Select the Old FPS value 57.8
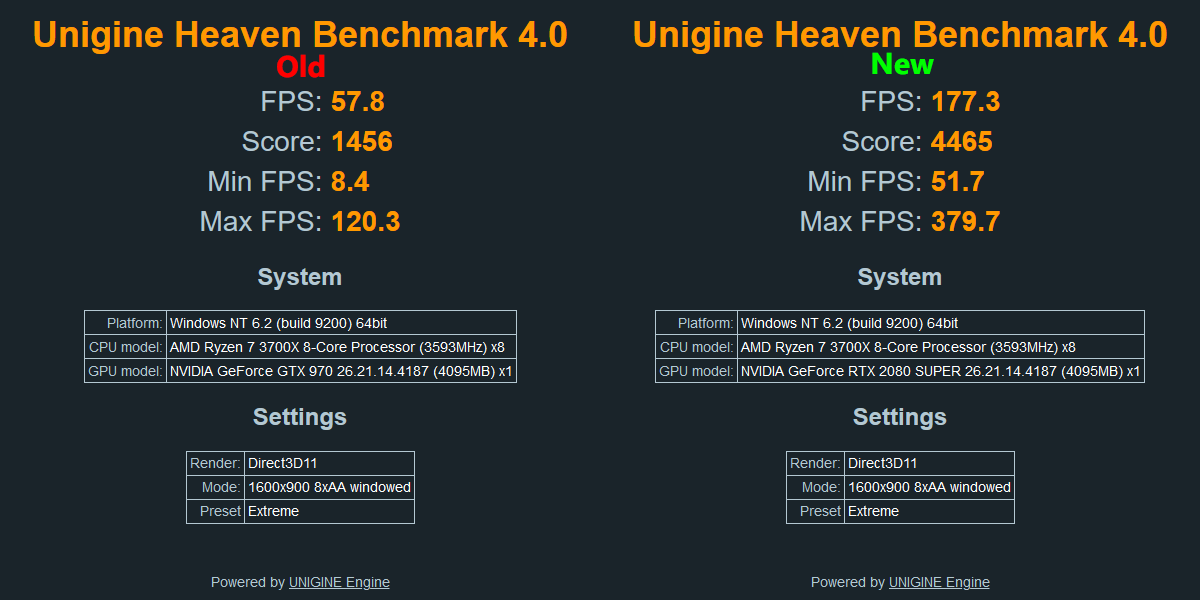The width and height of the screenshot is (1200, 600). pos(358,102)
